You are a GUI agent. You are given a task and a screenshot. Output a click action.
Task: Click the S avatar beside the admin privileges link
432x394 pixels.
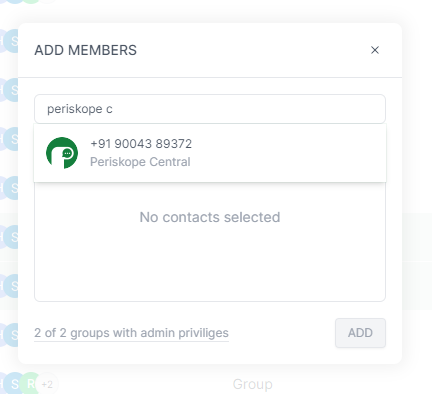(12, 335)
